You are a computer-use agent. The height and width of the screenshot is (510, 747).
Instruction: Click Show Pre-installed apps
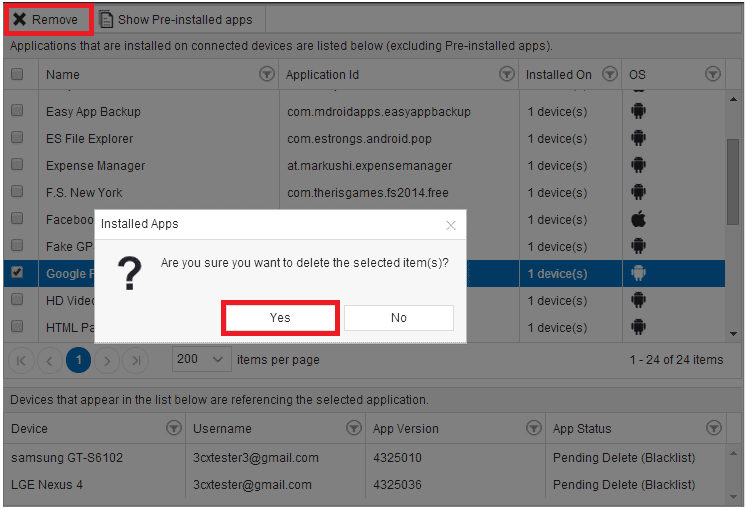point(176,20)
